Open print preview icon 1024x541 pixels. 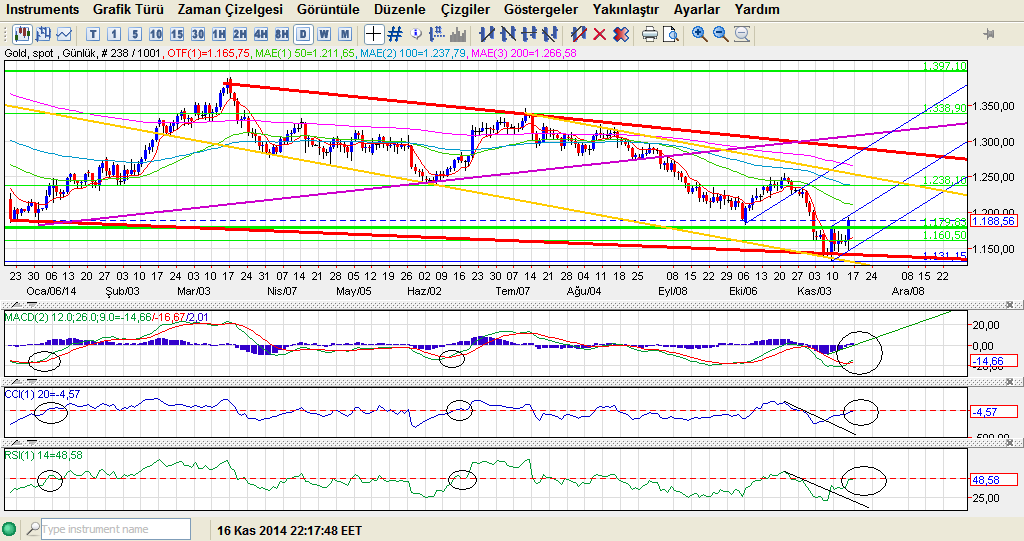[x=670, y=34]
